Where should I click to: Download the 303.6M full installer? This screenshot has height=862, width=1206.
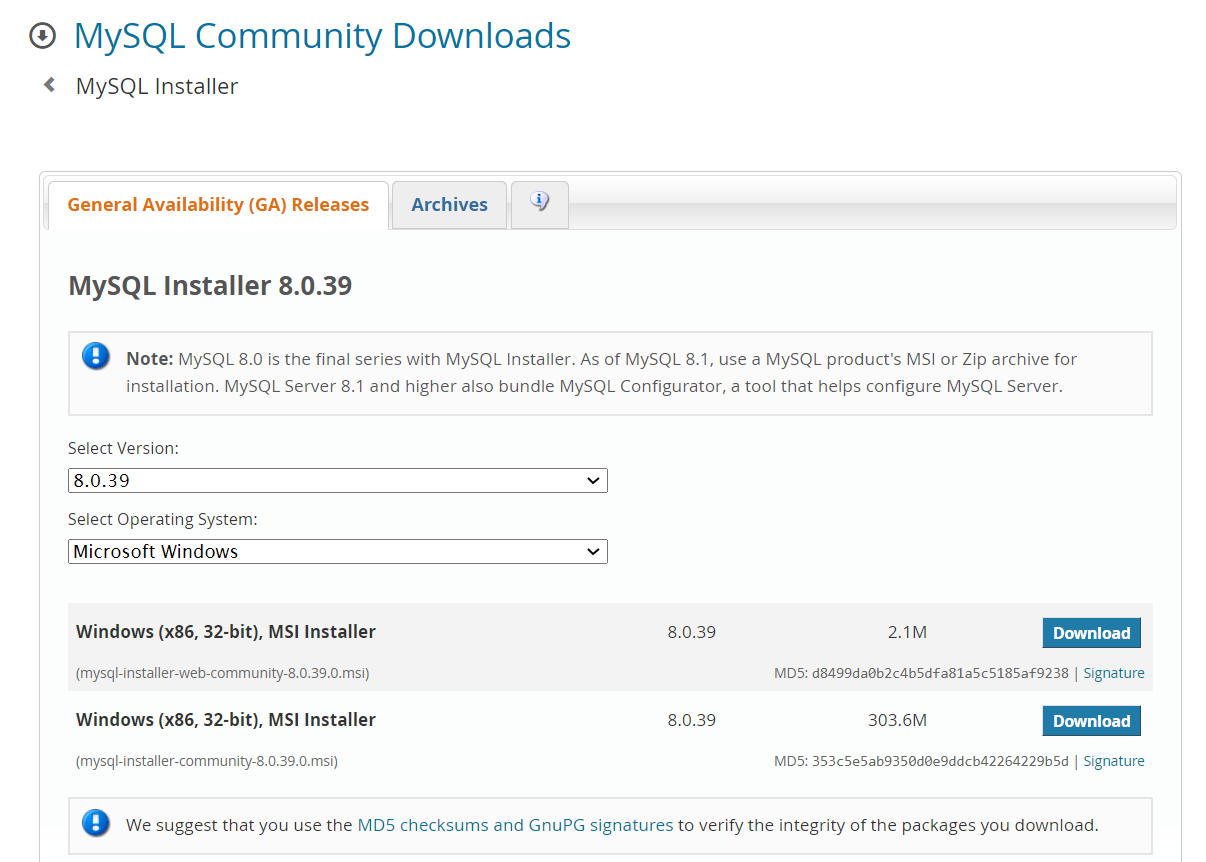[x=1091, y=721]
